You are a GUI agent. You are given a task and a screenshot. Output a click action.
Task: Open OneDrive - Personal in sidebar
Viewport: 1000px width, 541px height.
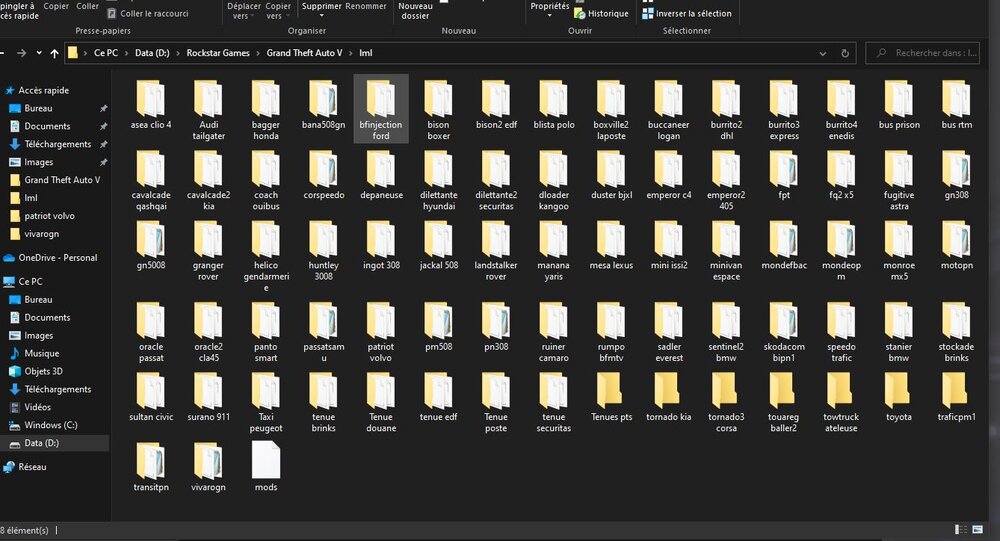pos(57,258)
